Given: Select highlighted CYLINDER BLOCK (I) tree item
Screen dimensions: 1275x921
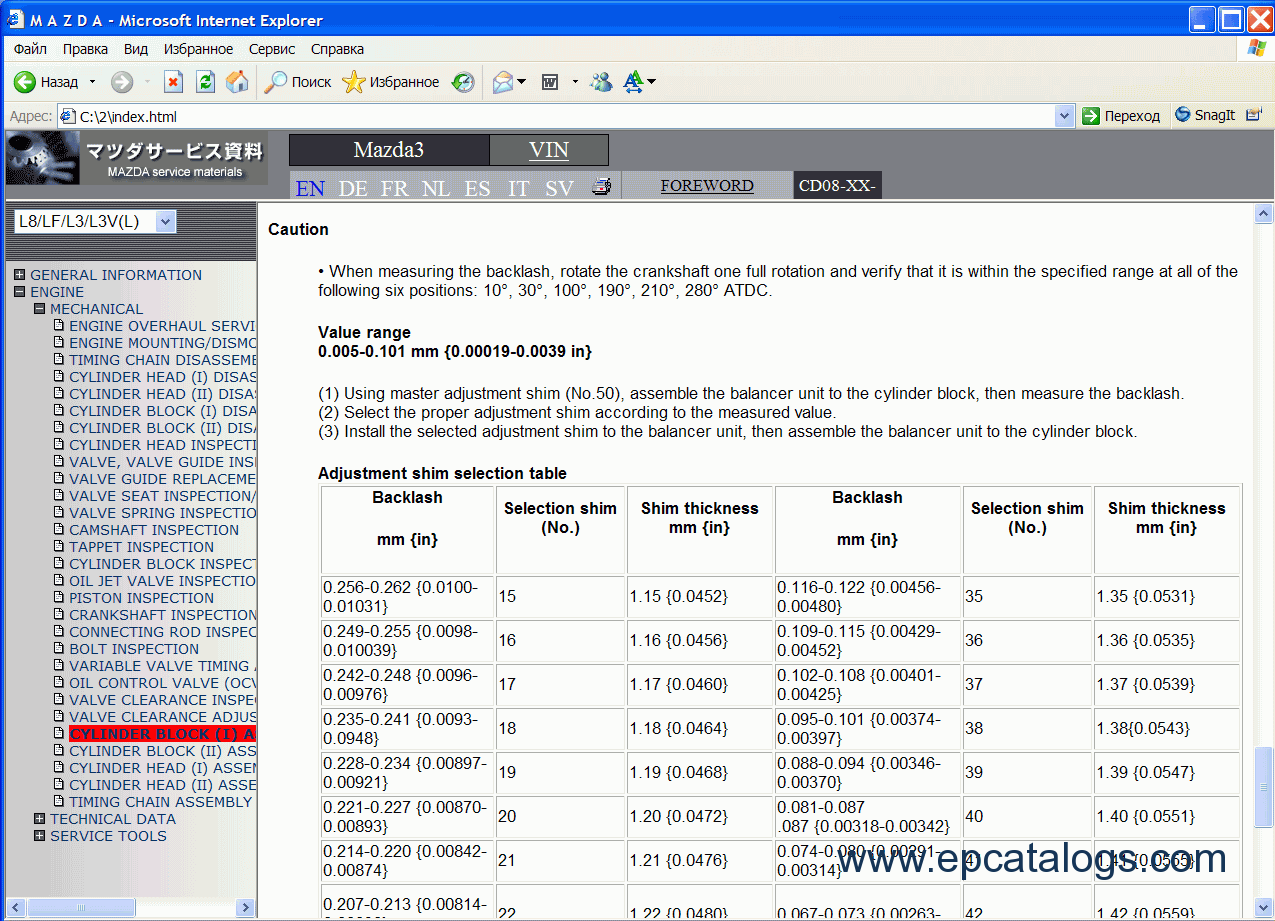Looking at the screenshot, I should (x=163, y=734).
